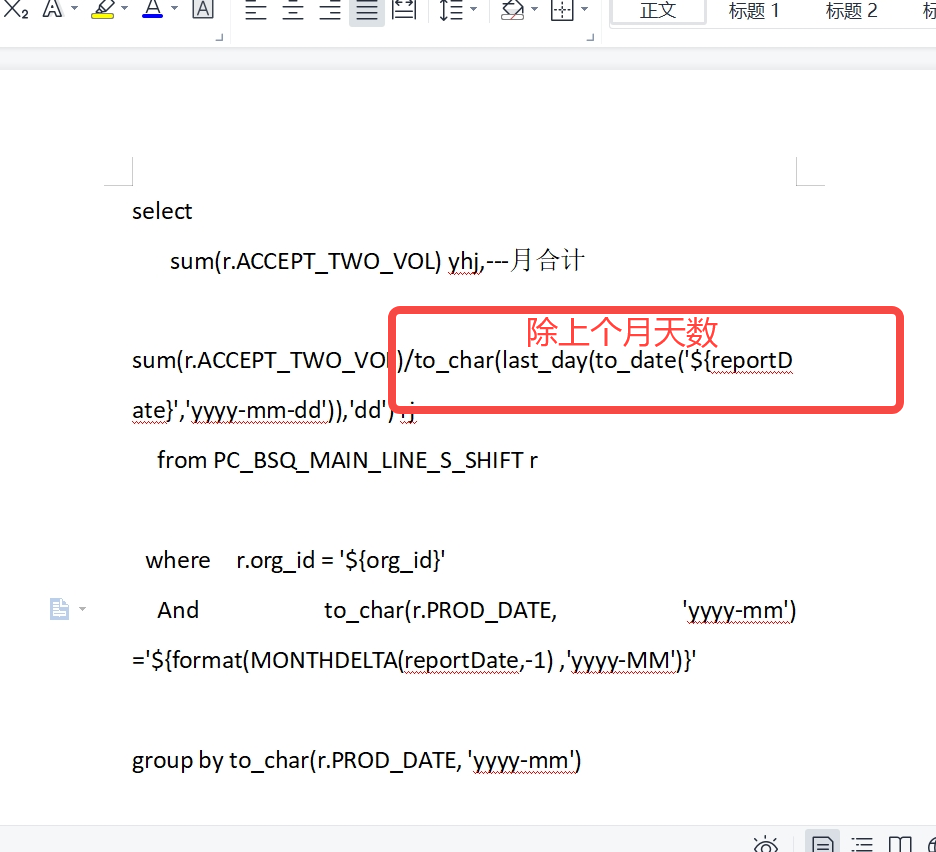Image resolution: width=936 pixels, height=852 pixels.
Task: Open the highlight color dropdown arrow
Action: pos(125,8)
